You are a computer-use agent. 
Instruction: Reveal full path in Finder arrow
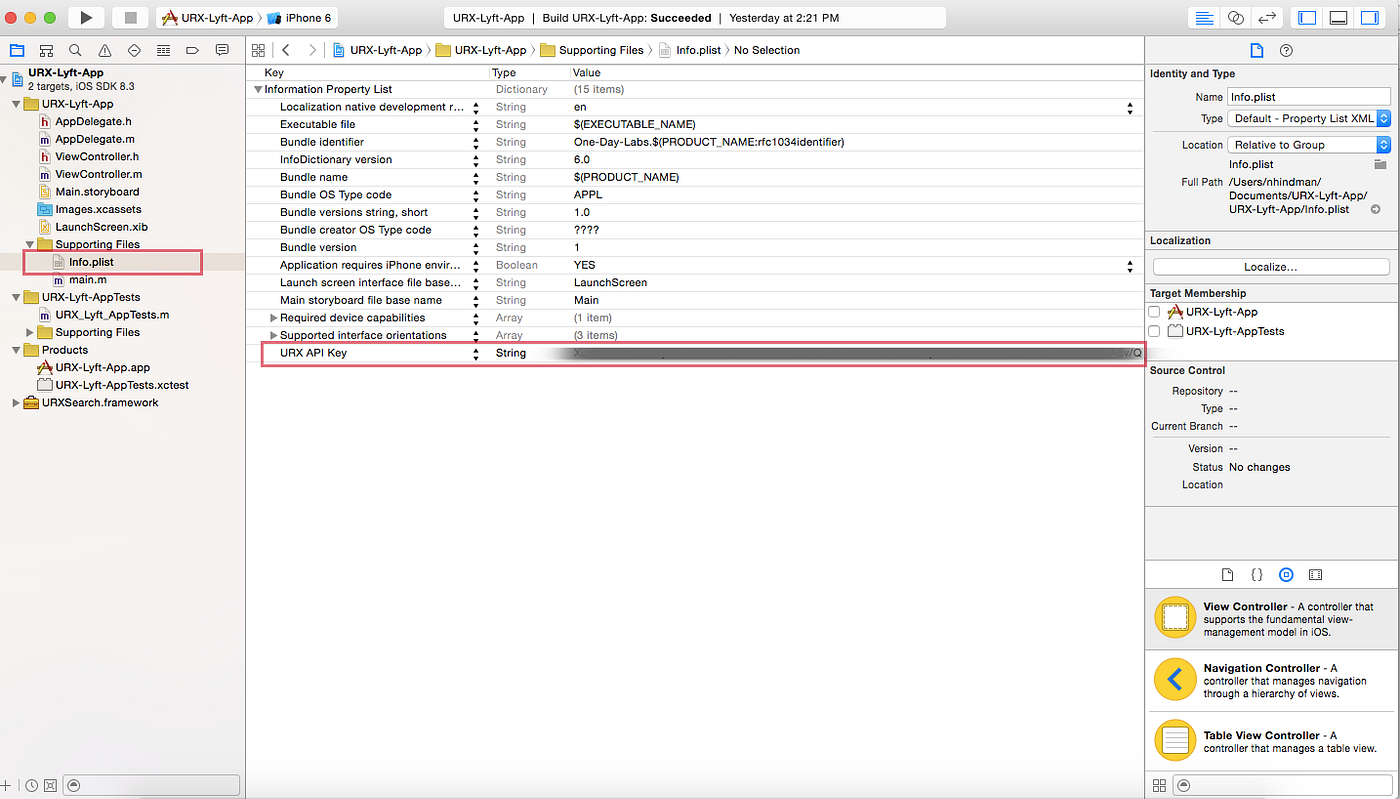1376,209
